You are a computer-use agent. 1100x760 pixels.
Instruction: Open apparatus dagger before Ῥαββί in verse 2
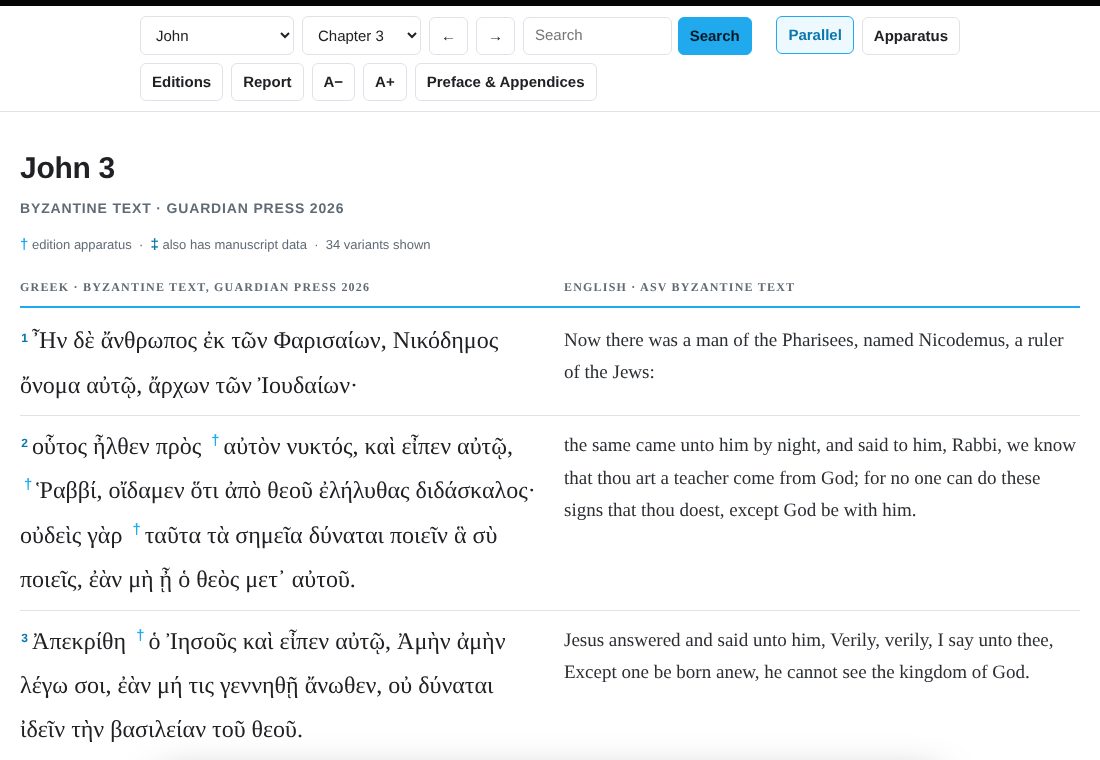pyautogui.click(x=28, y=484)
